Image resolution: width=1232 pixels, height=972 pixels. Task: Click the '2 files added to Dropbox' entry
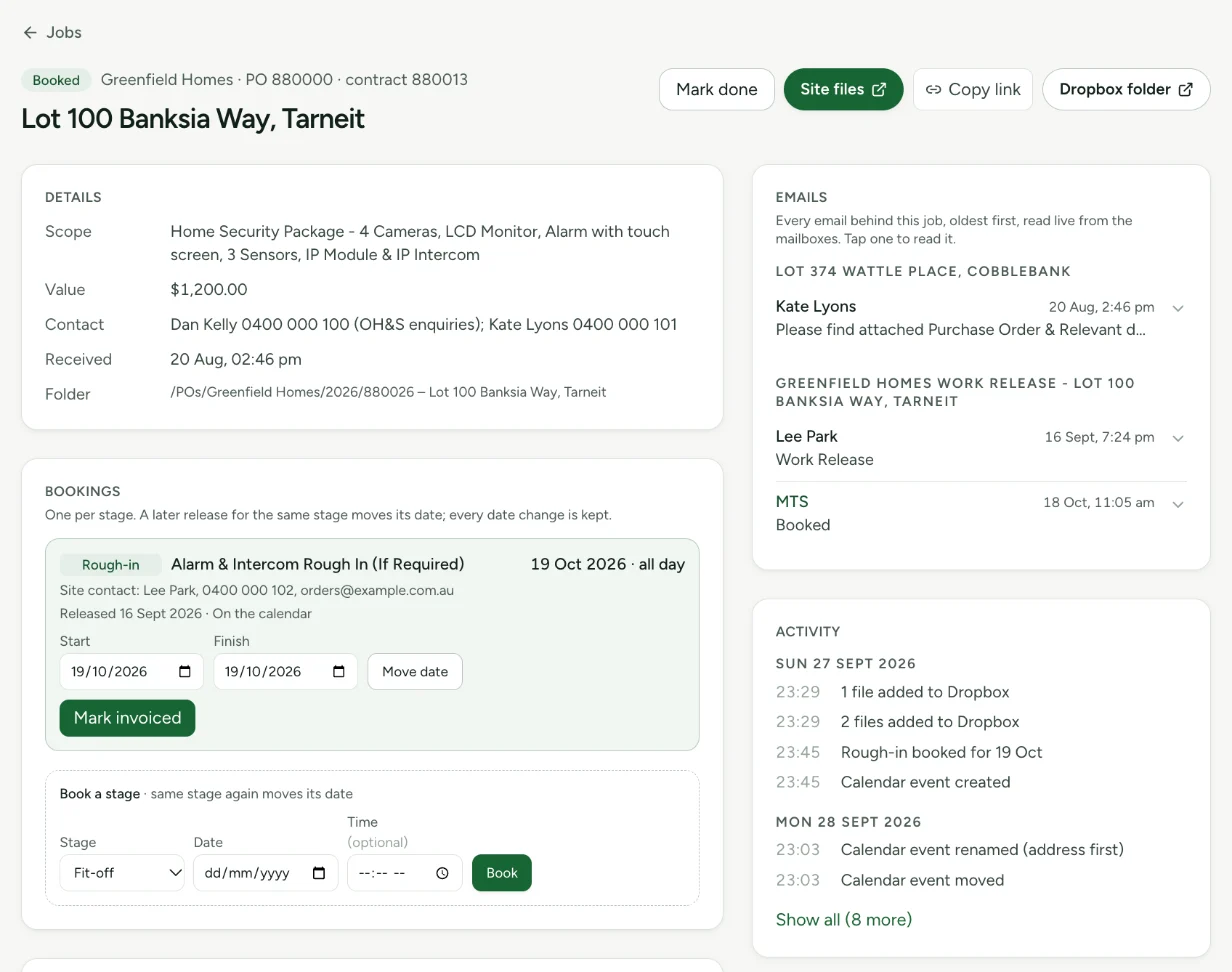930,722
